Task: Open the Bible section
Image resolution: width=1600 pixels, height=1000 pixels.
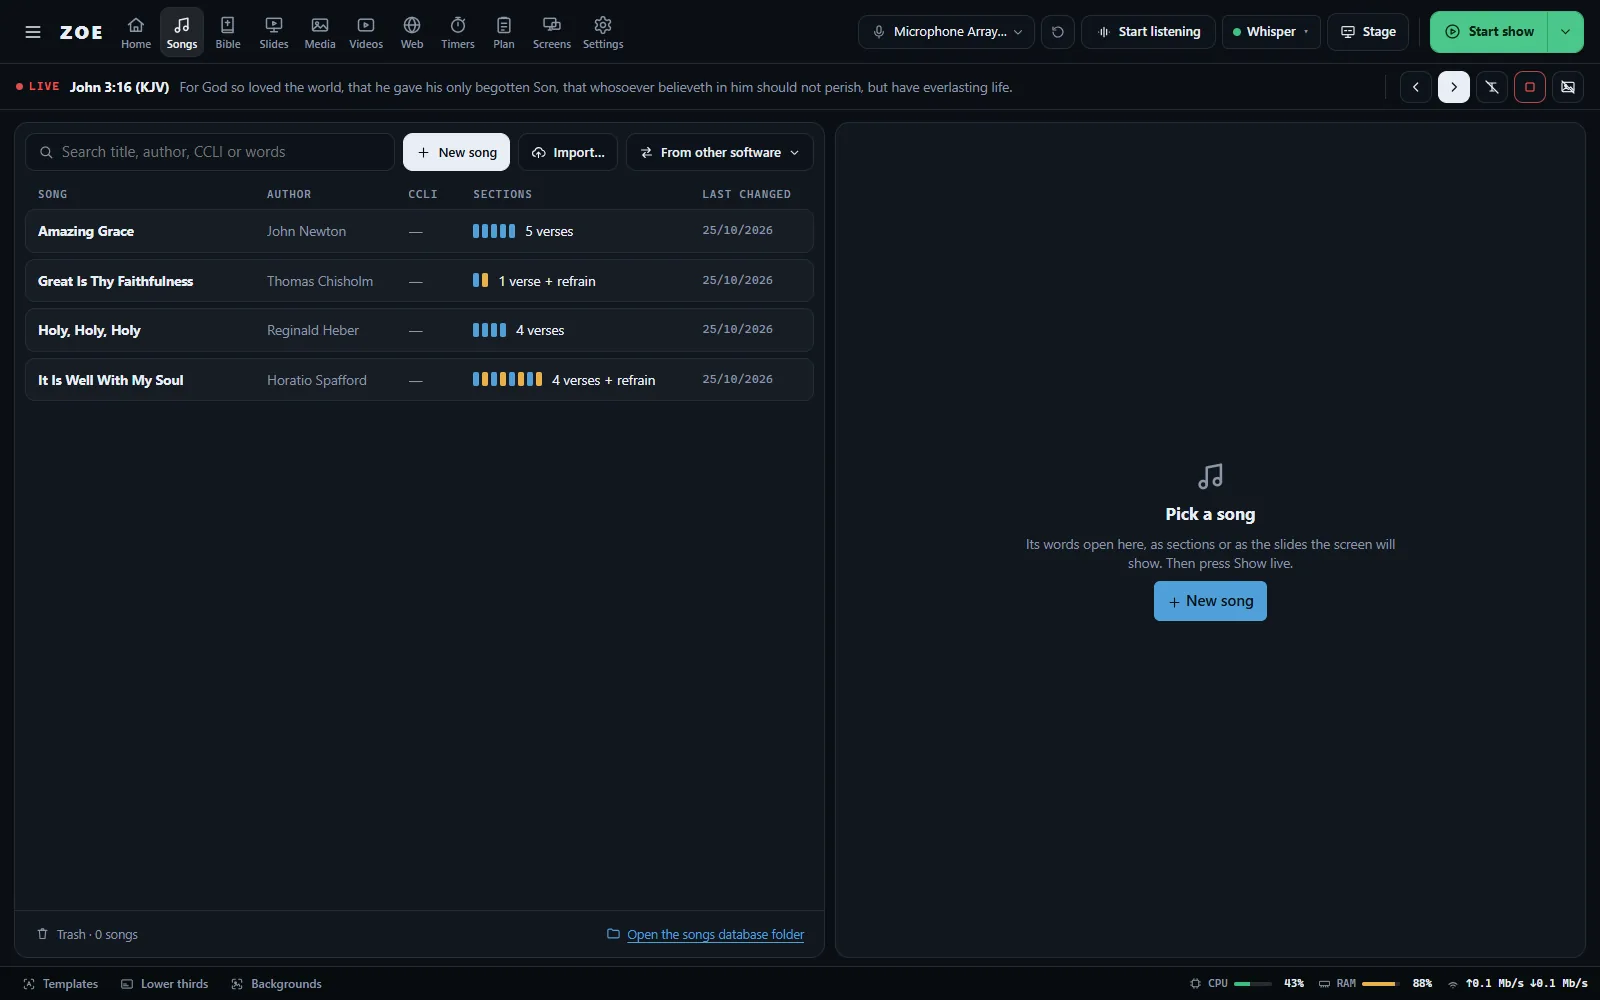Action: pos(228,32)
